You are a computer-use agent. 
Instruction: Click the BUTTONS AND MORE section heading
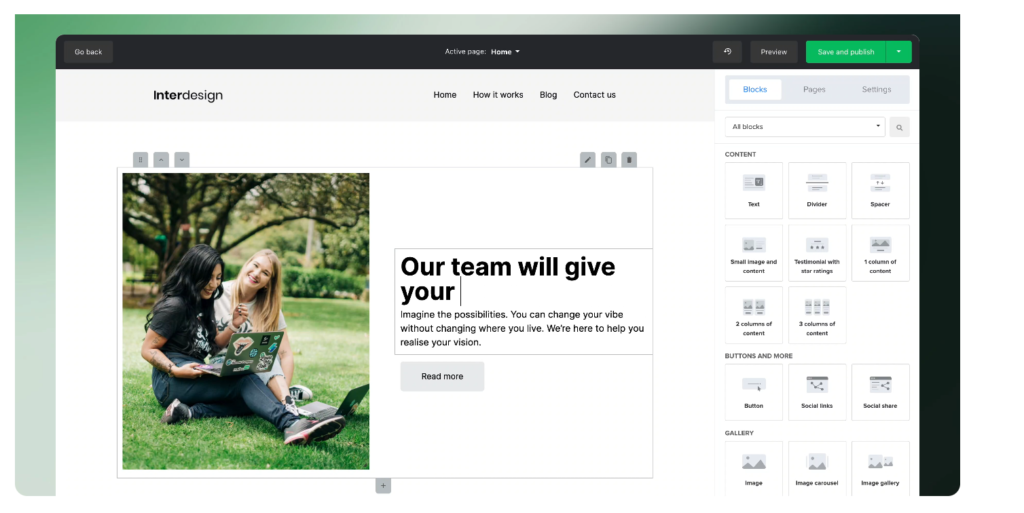point(759,356)
